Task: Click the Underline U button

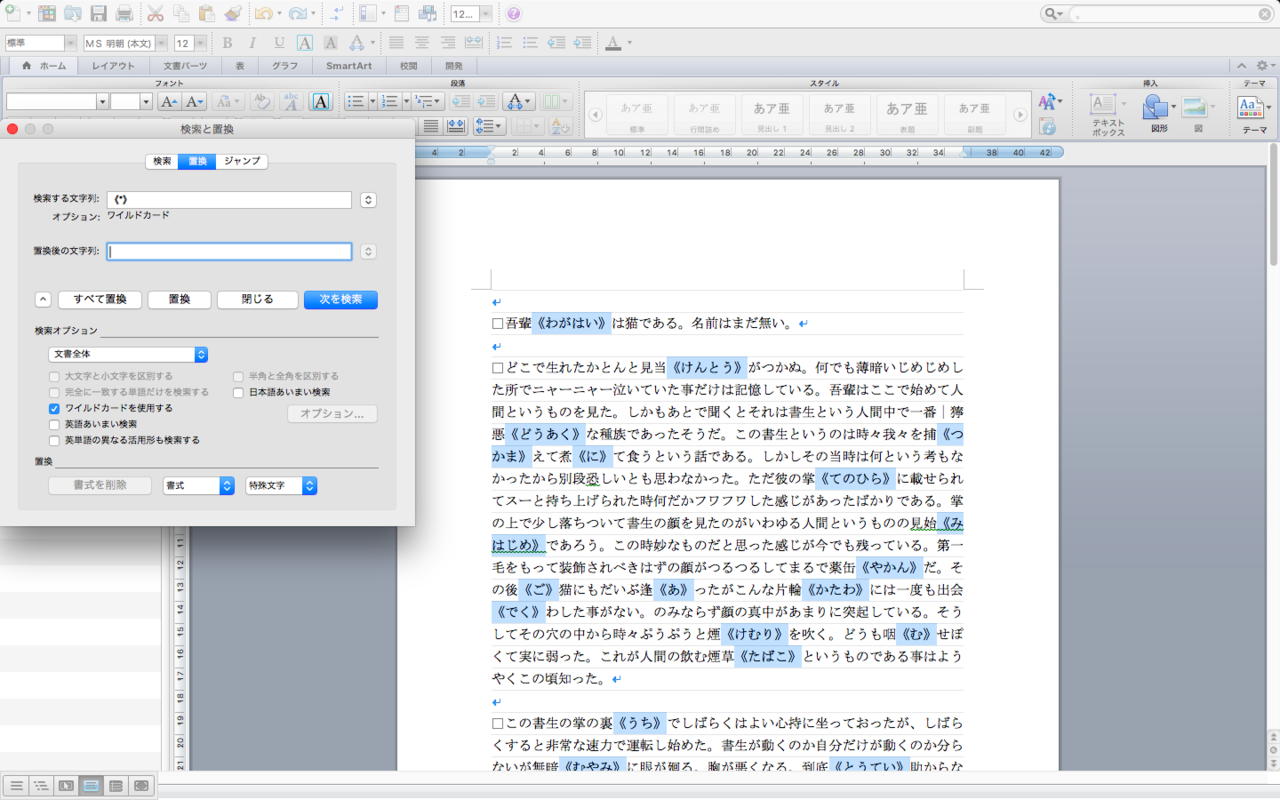Action: pyautogui.click(x=278, y=43)
